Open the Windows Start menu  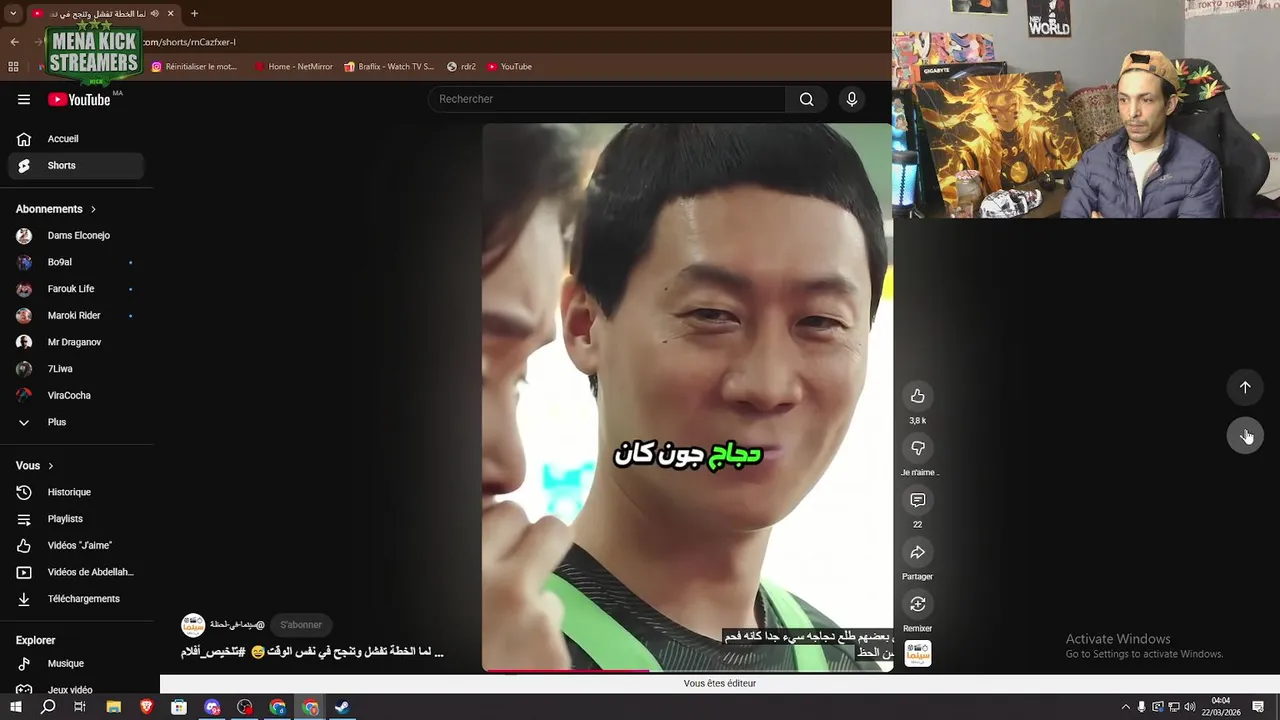15,707
